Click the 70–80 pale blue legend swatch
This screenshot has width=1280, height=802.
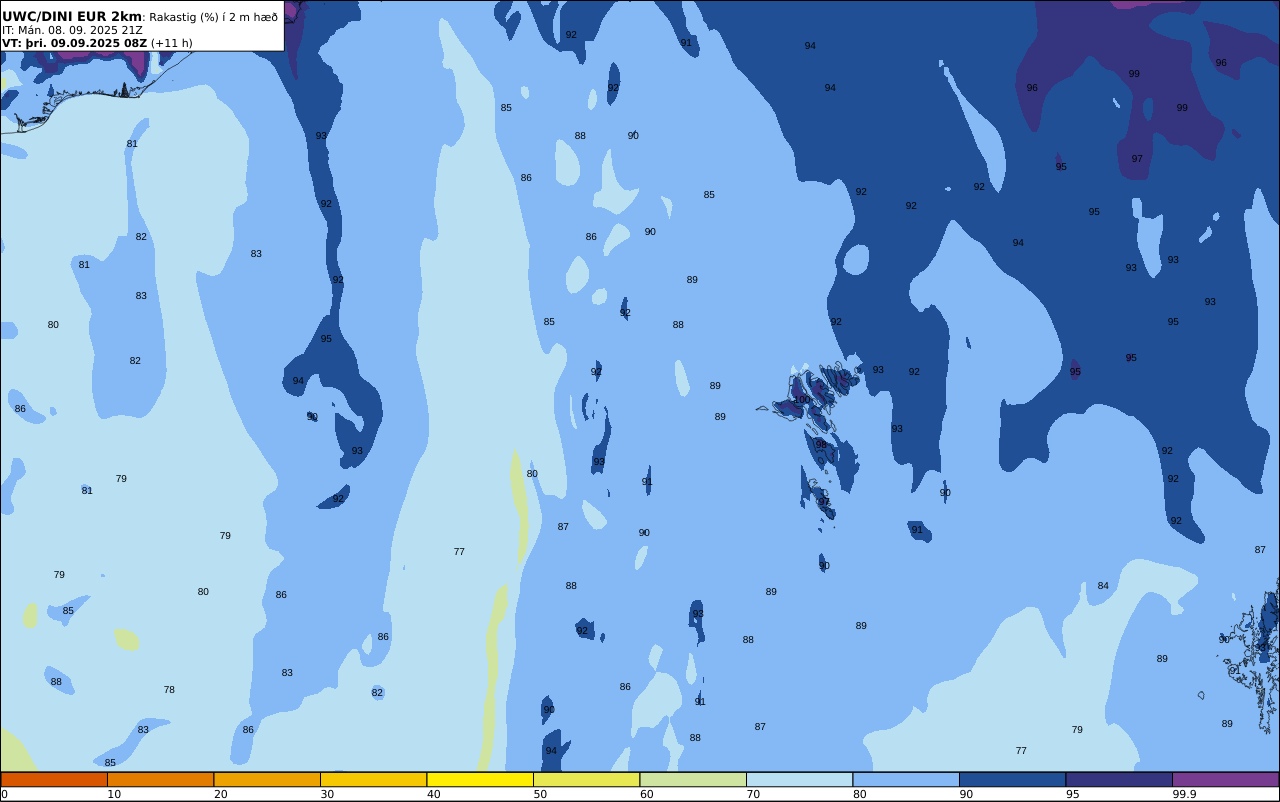tap(800, 779)
